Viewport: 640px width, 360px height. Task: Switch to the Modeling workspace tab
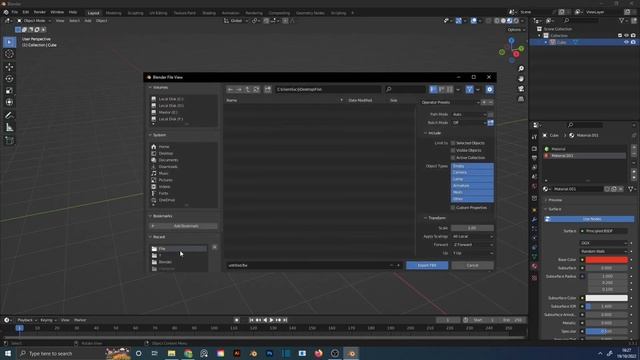click(x=113, y=13)
